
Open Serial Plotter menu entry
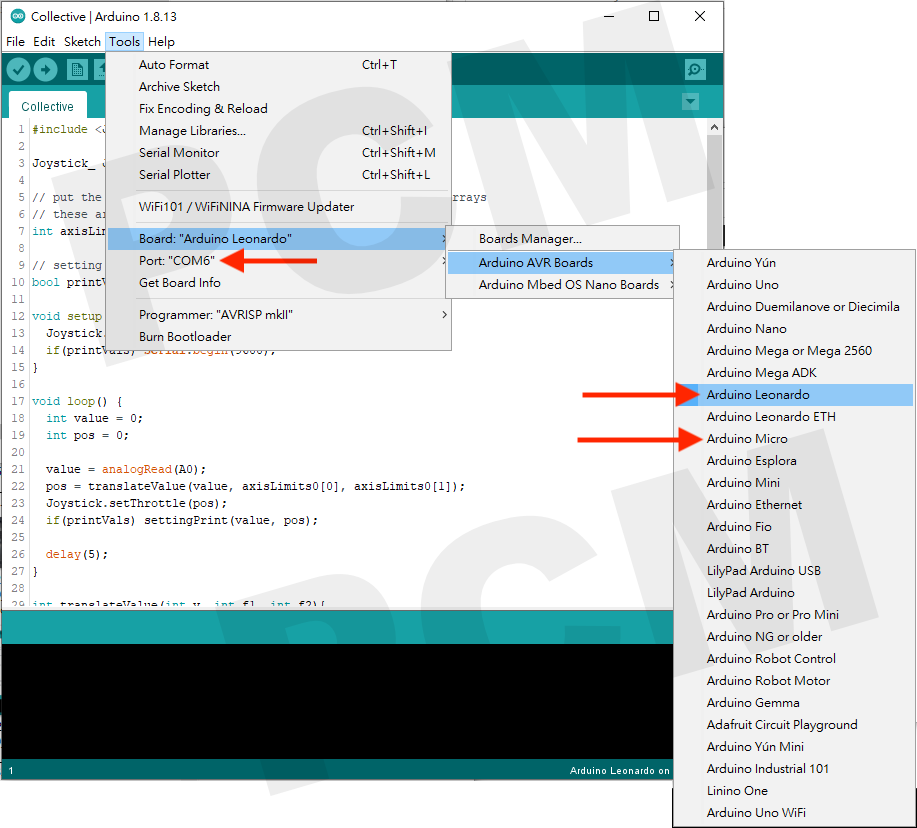click(278, 175)
